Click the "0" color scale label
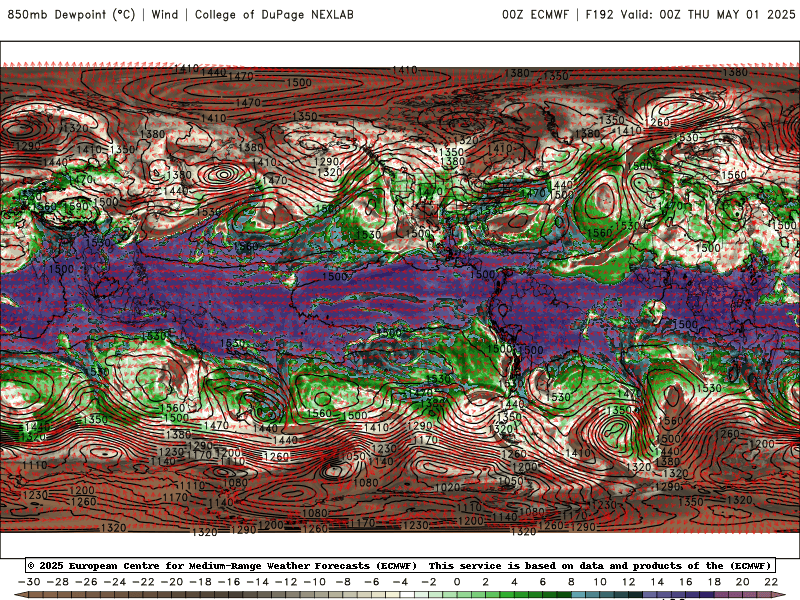Image resolution: width=800 pixels, height=600 pixels. tap(457, 582)
